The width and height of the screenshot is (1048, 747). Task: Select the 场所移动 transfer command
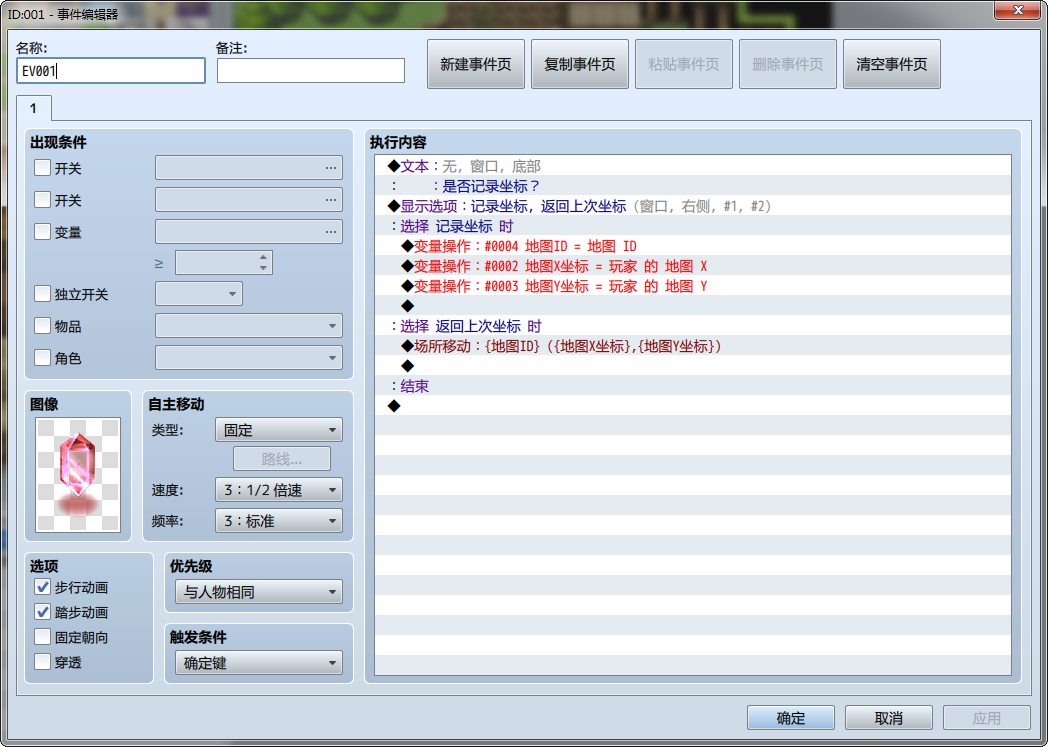coord(692,346)
